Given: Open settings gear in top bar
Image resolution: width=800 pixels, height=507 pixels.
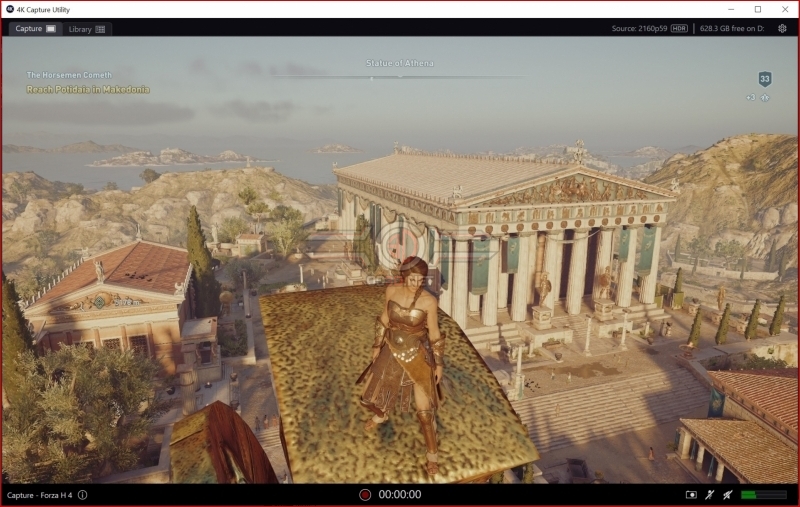Looking at the screenshot, I should click(782, 29).
